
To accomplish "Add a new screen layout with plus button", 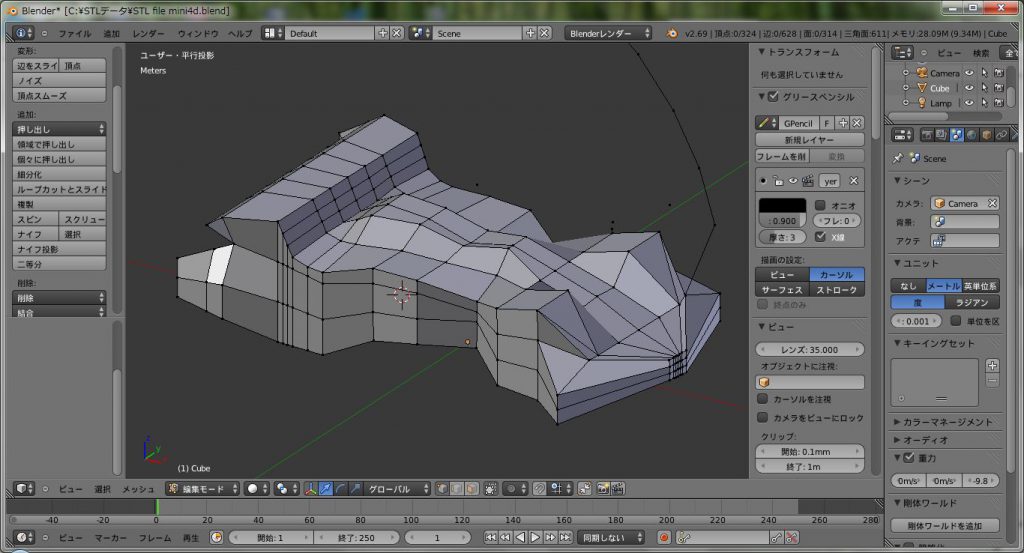I will pyautogui.click(x=383, y=33).
